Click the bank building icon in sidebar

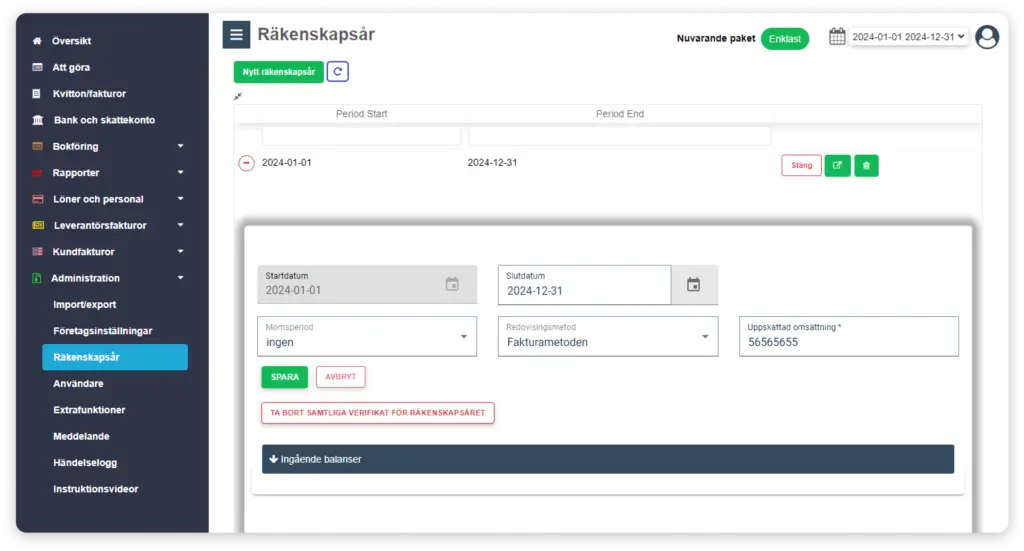[38, 120]
